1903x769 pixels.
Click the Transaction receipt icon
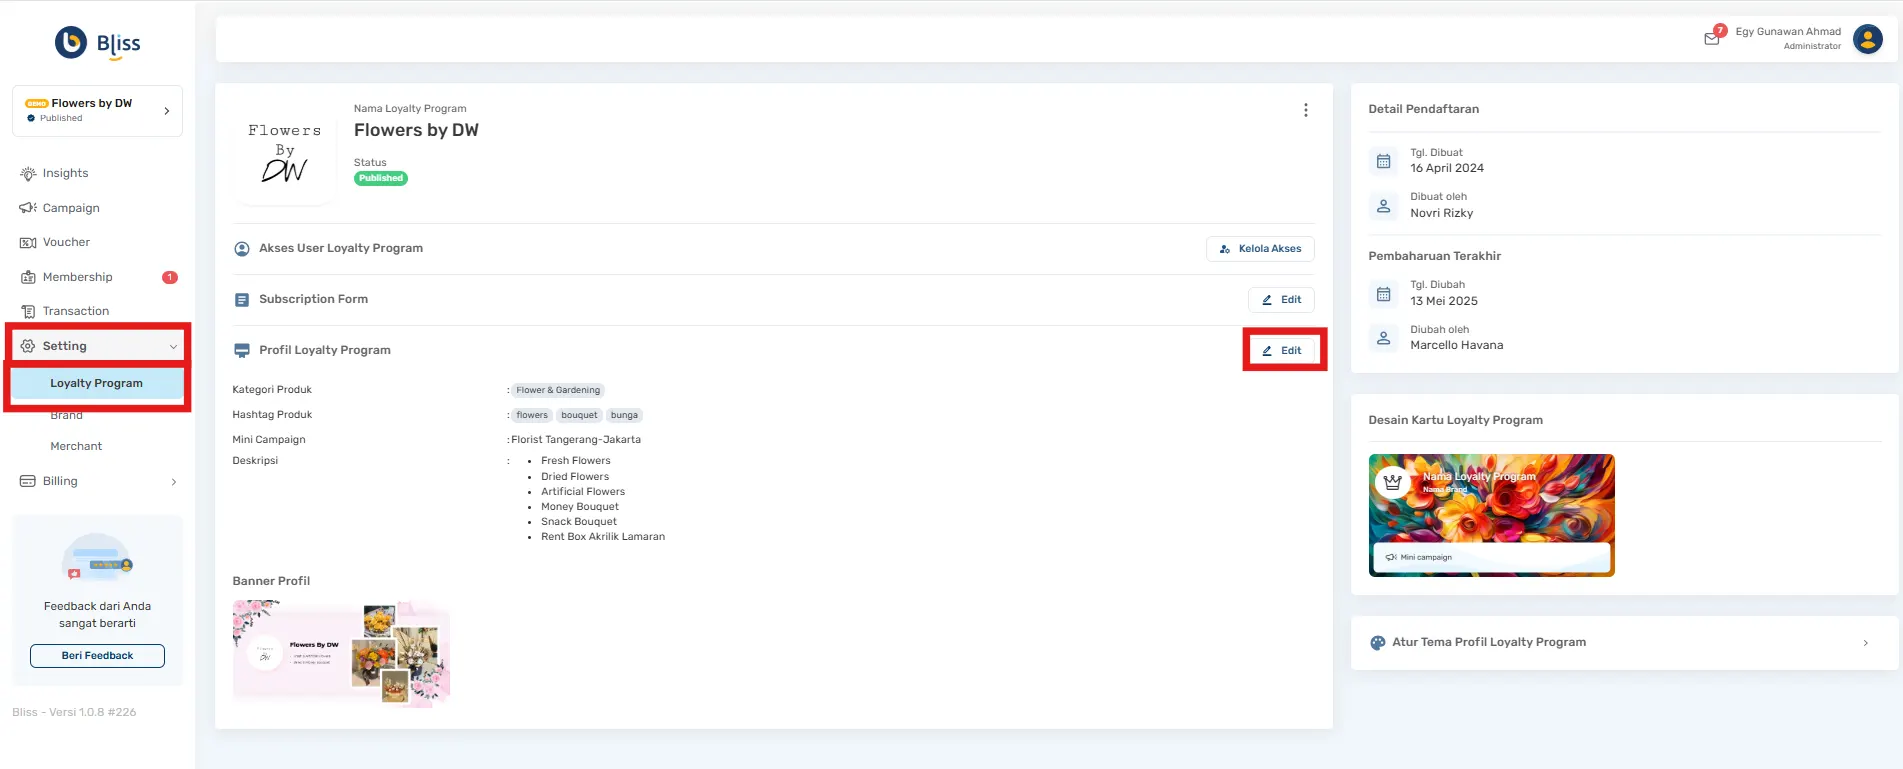point(28,312)
